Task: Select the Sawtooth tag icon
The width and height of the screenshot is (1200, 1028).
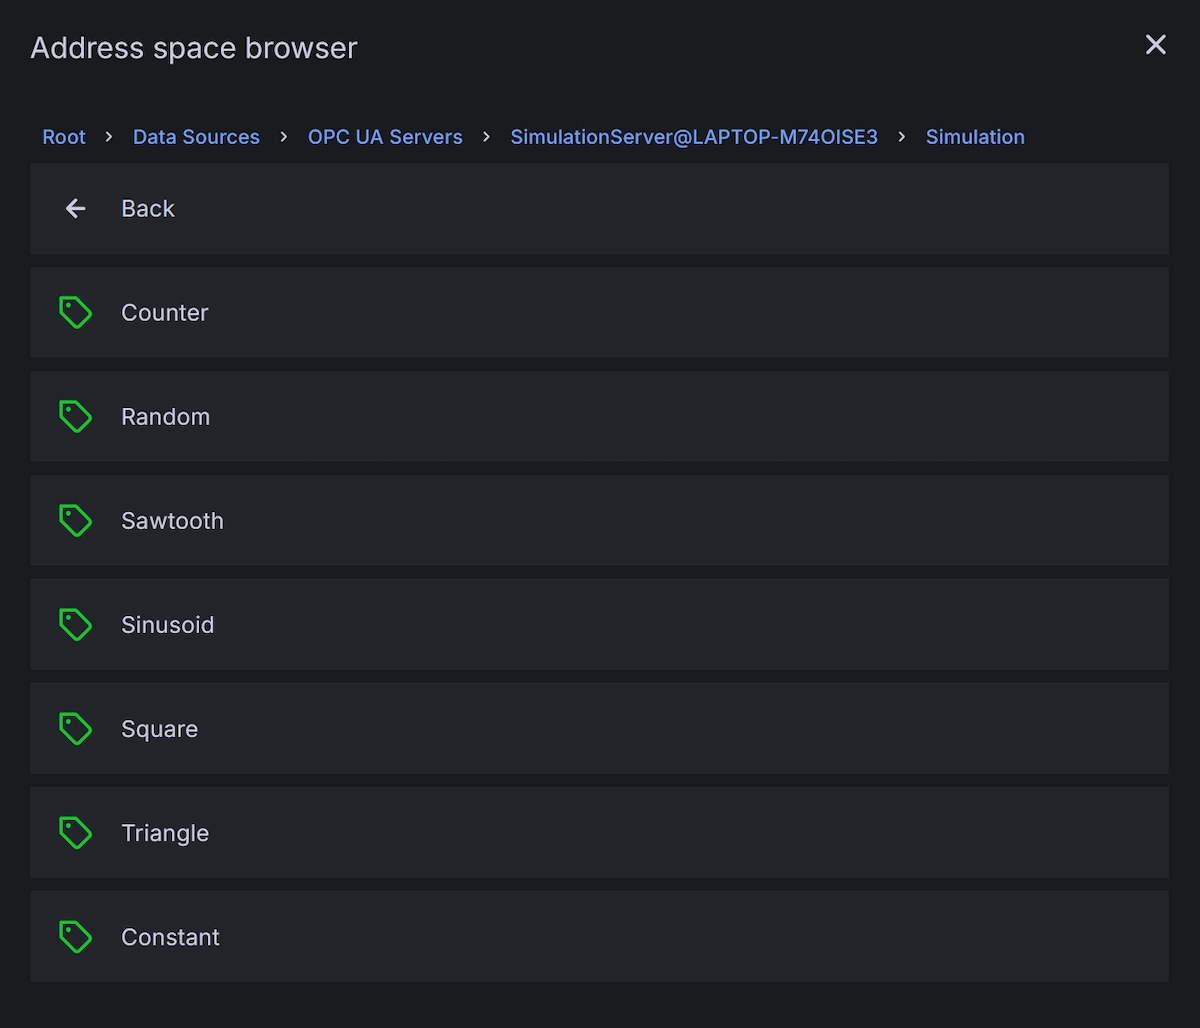Action: point(76,520)
